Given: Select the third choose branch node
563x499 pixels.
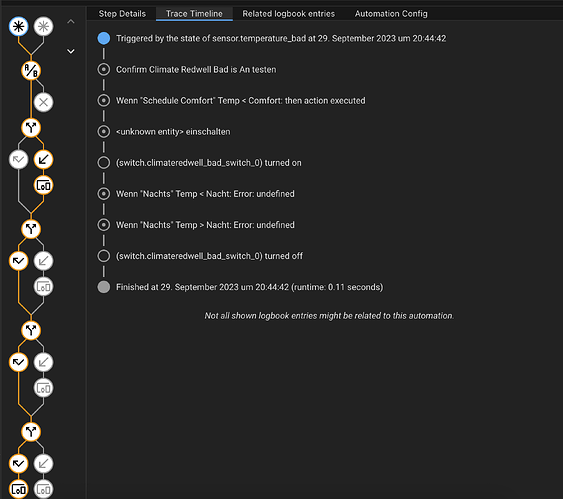Looking at the screenshot, I should point(31,330).
